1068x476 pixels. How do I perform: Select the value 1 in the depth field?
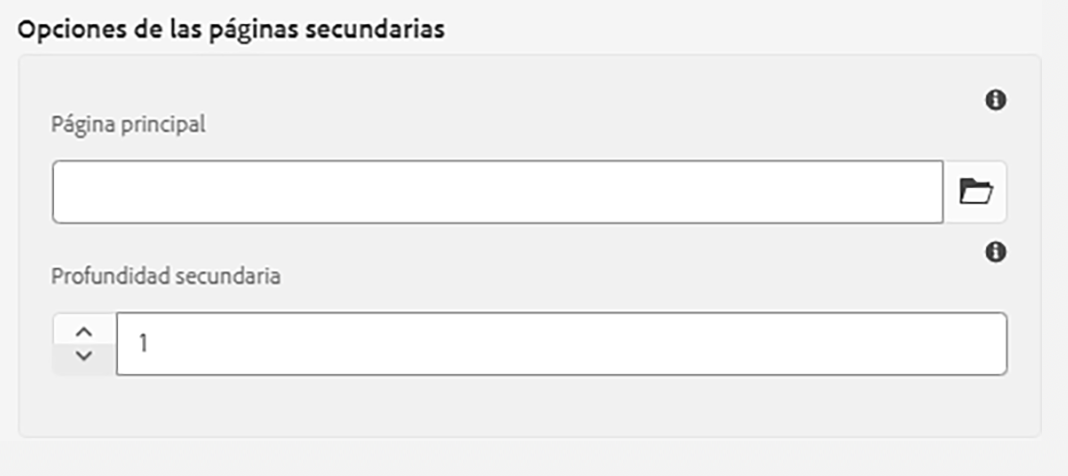144,344
